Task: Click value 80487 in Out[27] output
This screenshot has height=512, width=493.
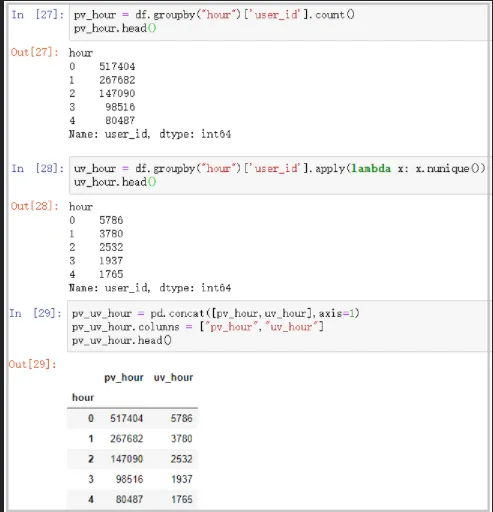Action: tap(120, 120)
